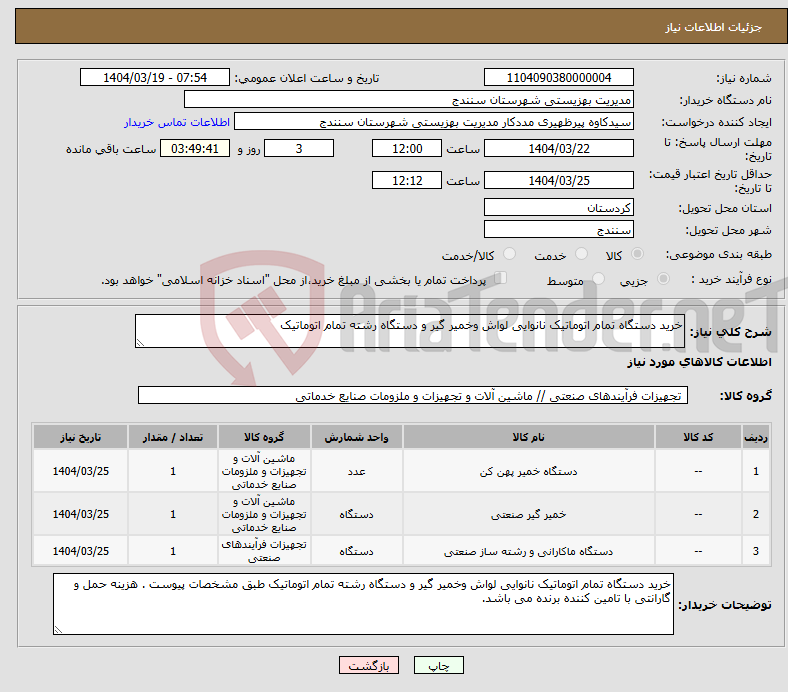
Task: Click the goods group field
Action: pos(413,395)
